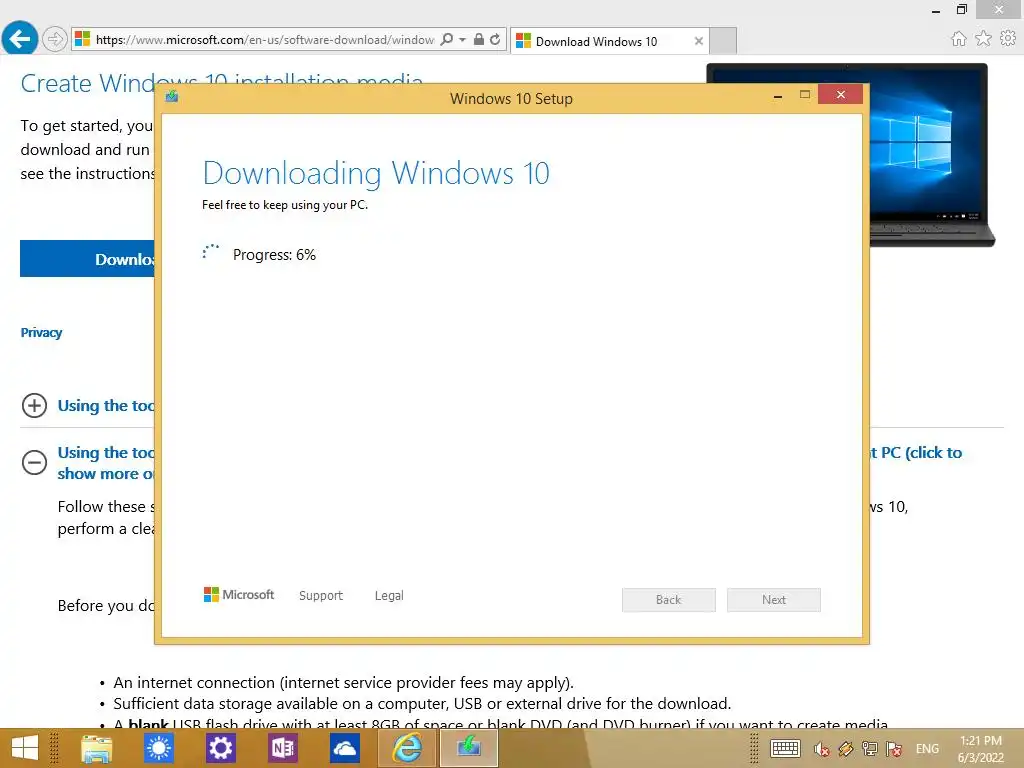Refresh the page with reload icon
Image resolution: width=1024 pixels, height=768 pixels.
click(496, 39)
